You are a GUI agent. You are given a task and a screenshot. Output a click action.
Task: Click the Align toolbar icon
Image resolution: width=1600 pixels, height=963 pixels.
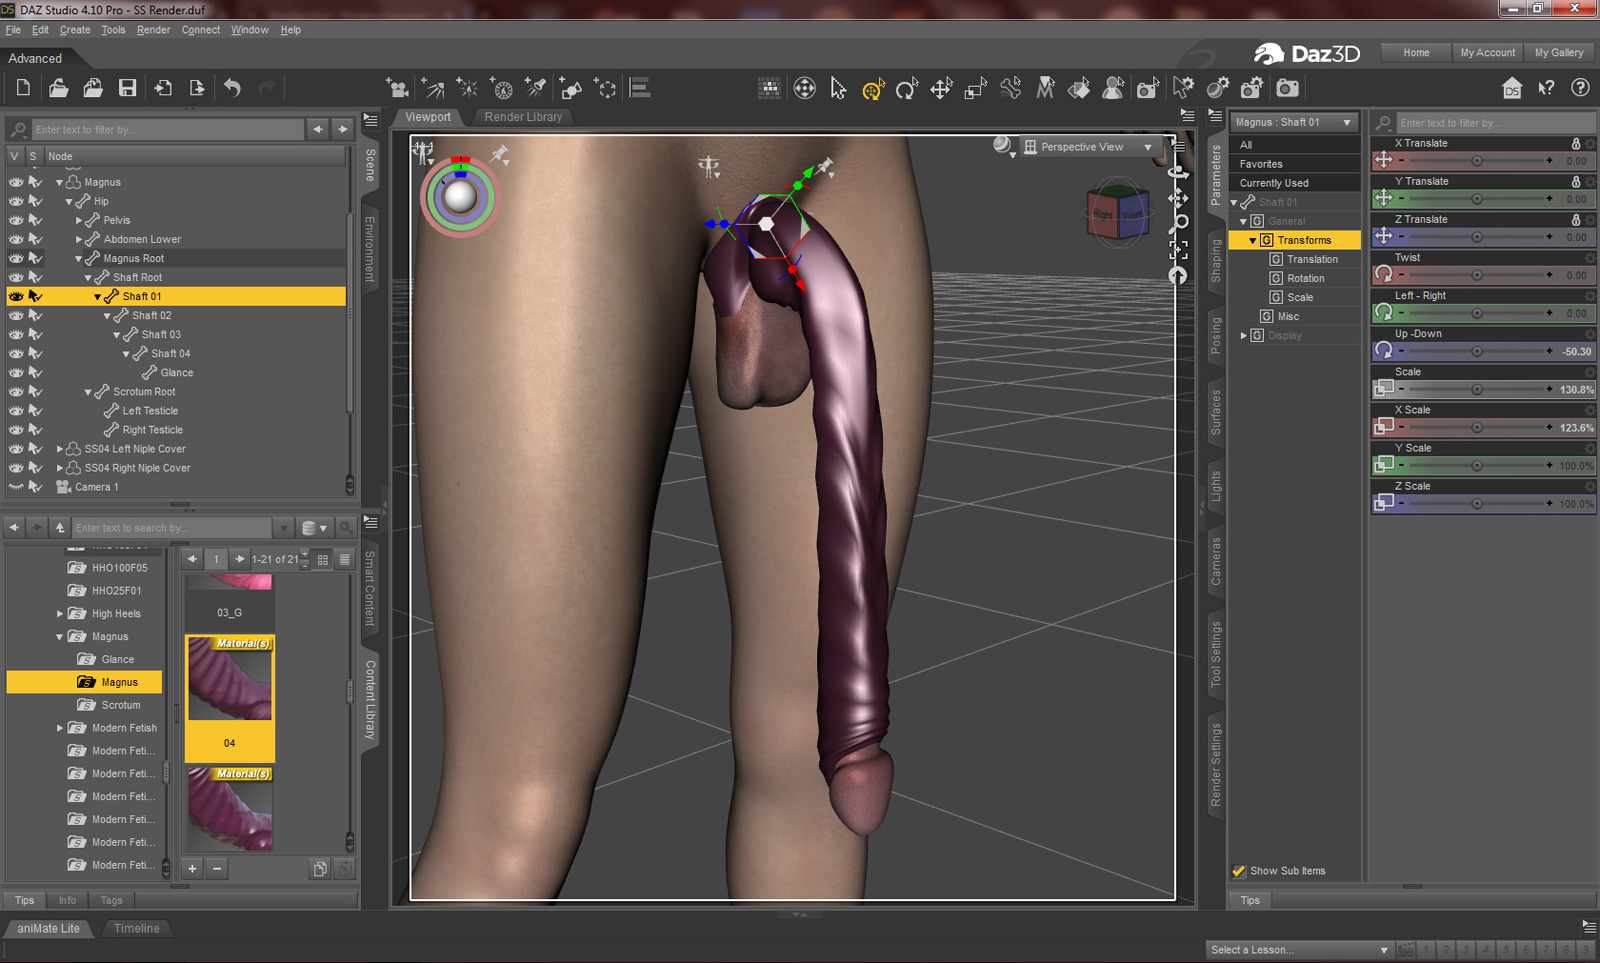640,88
